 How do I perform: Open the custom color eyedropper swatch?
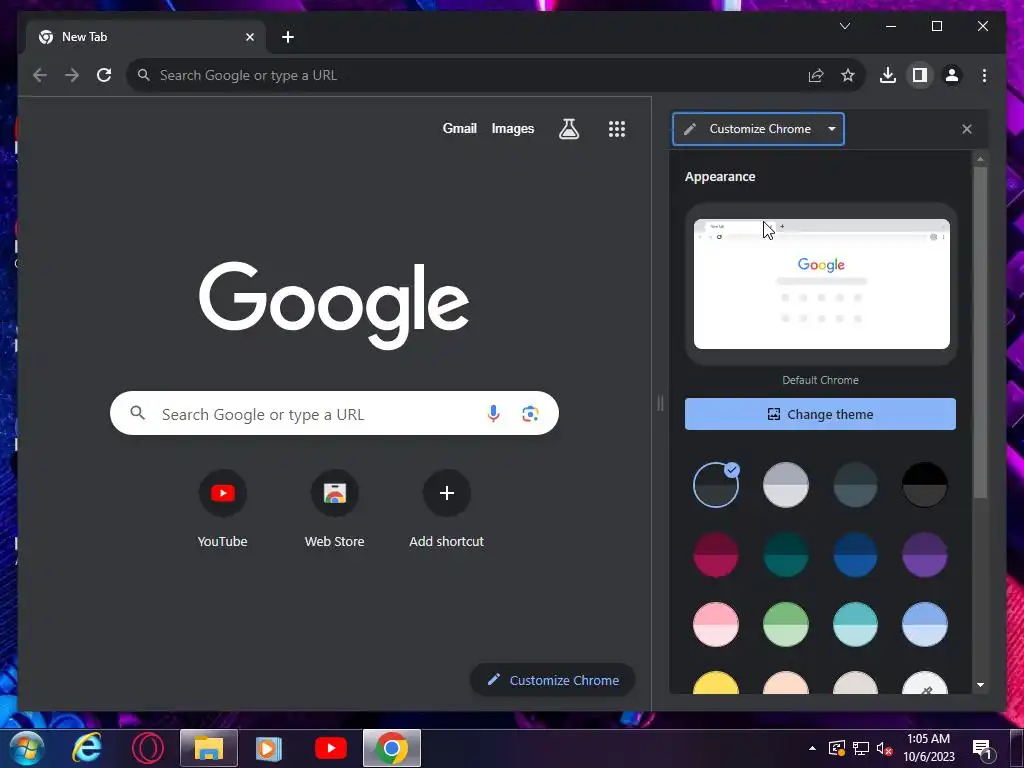point(925,683)
